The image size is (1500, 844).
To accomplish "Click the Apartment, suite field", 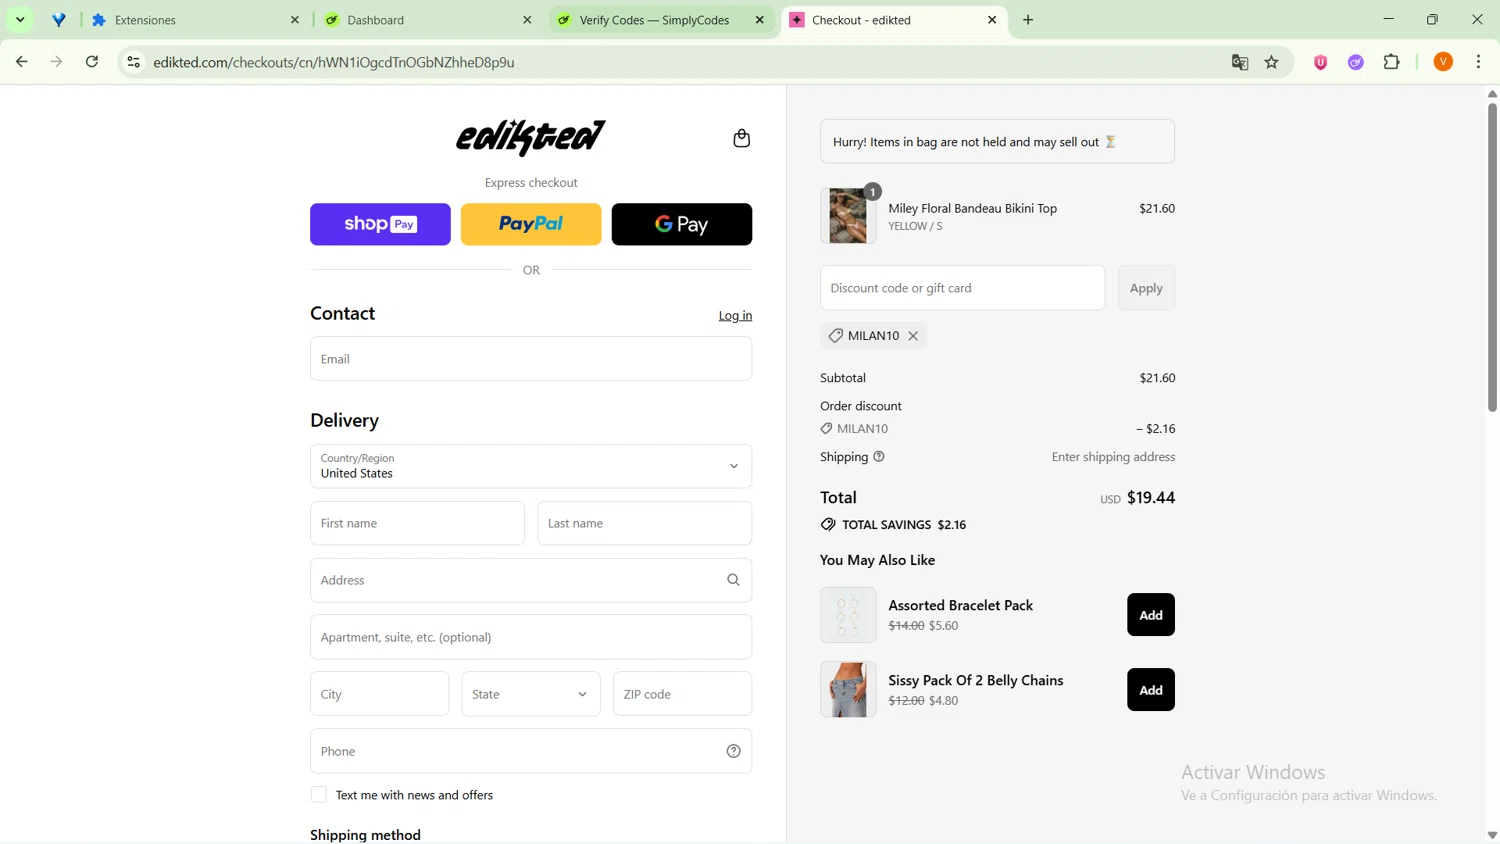I will pos(531,637).
